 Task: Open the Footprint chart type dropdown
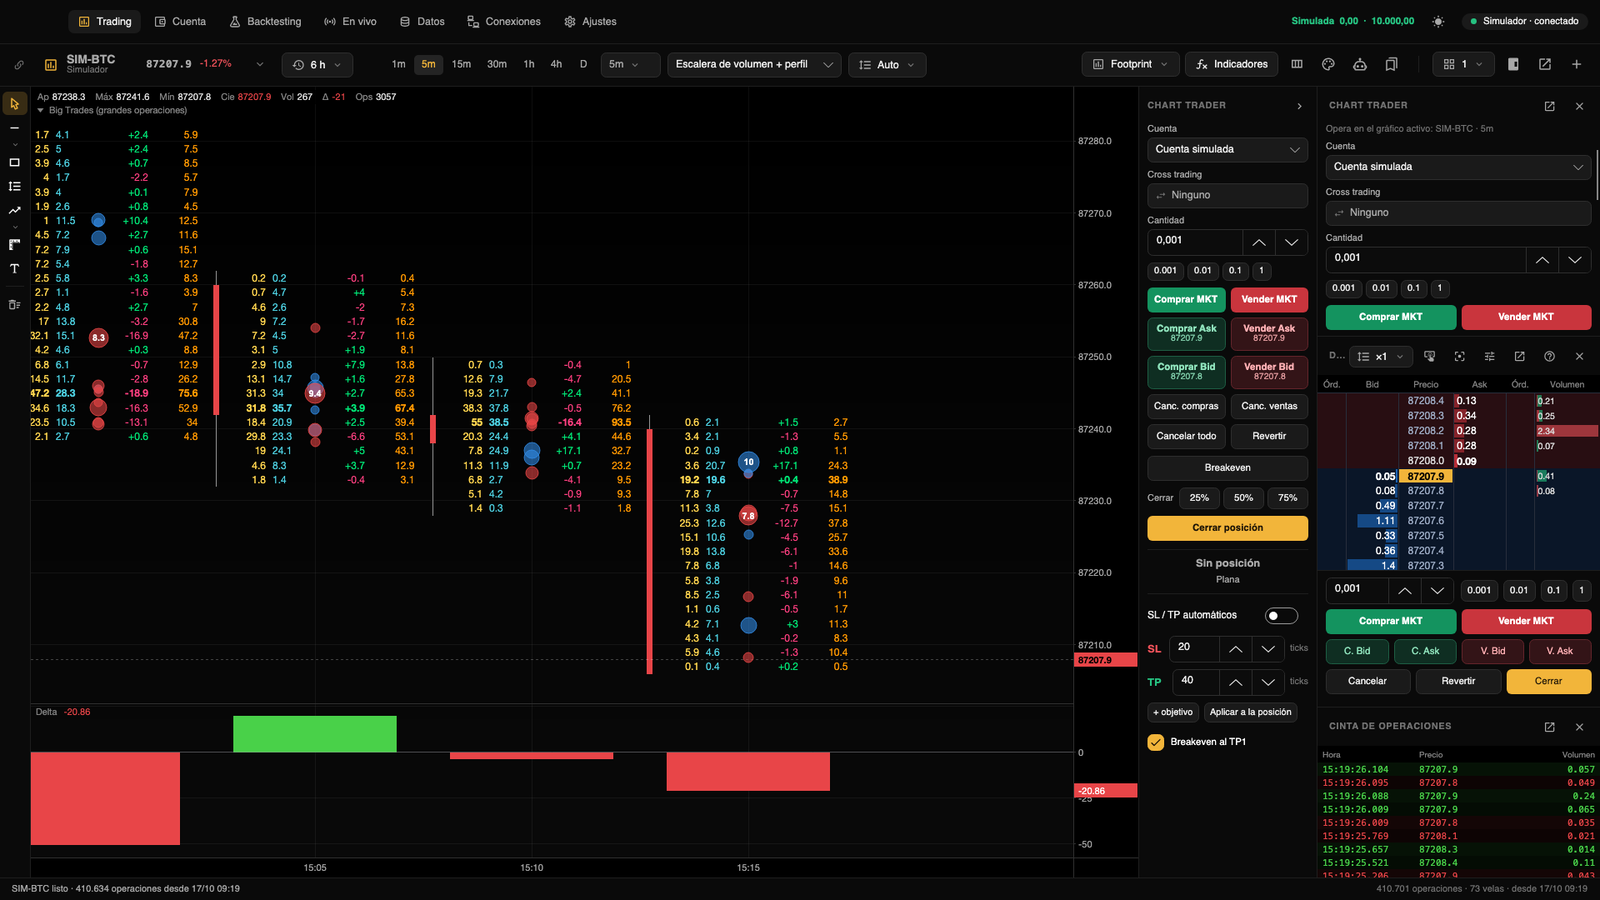pyautogui.click(x=1131, y=64)
